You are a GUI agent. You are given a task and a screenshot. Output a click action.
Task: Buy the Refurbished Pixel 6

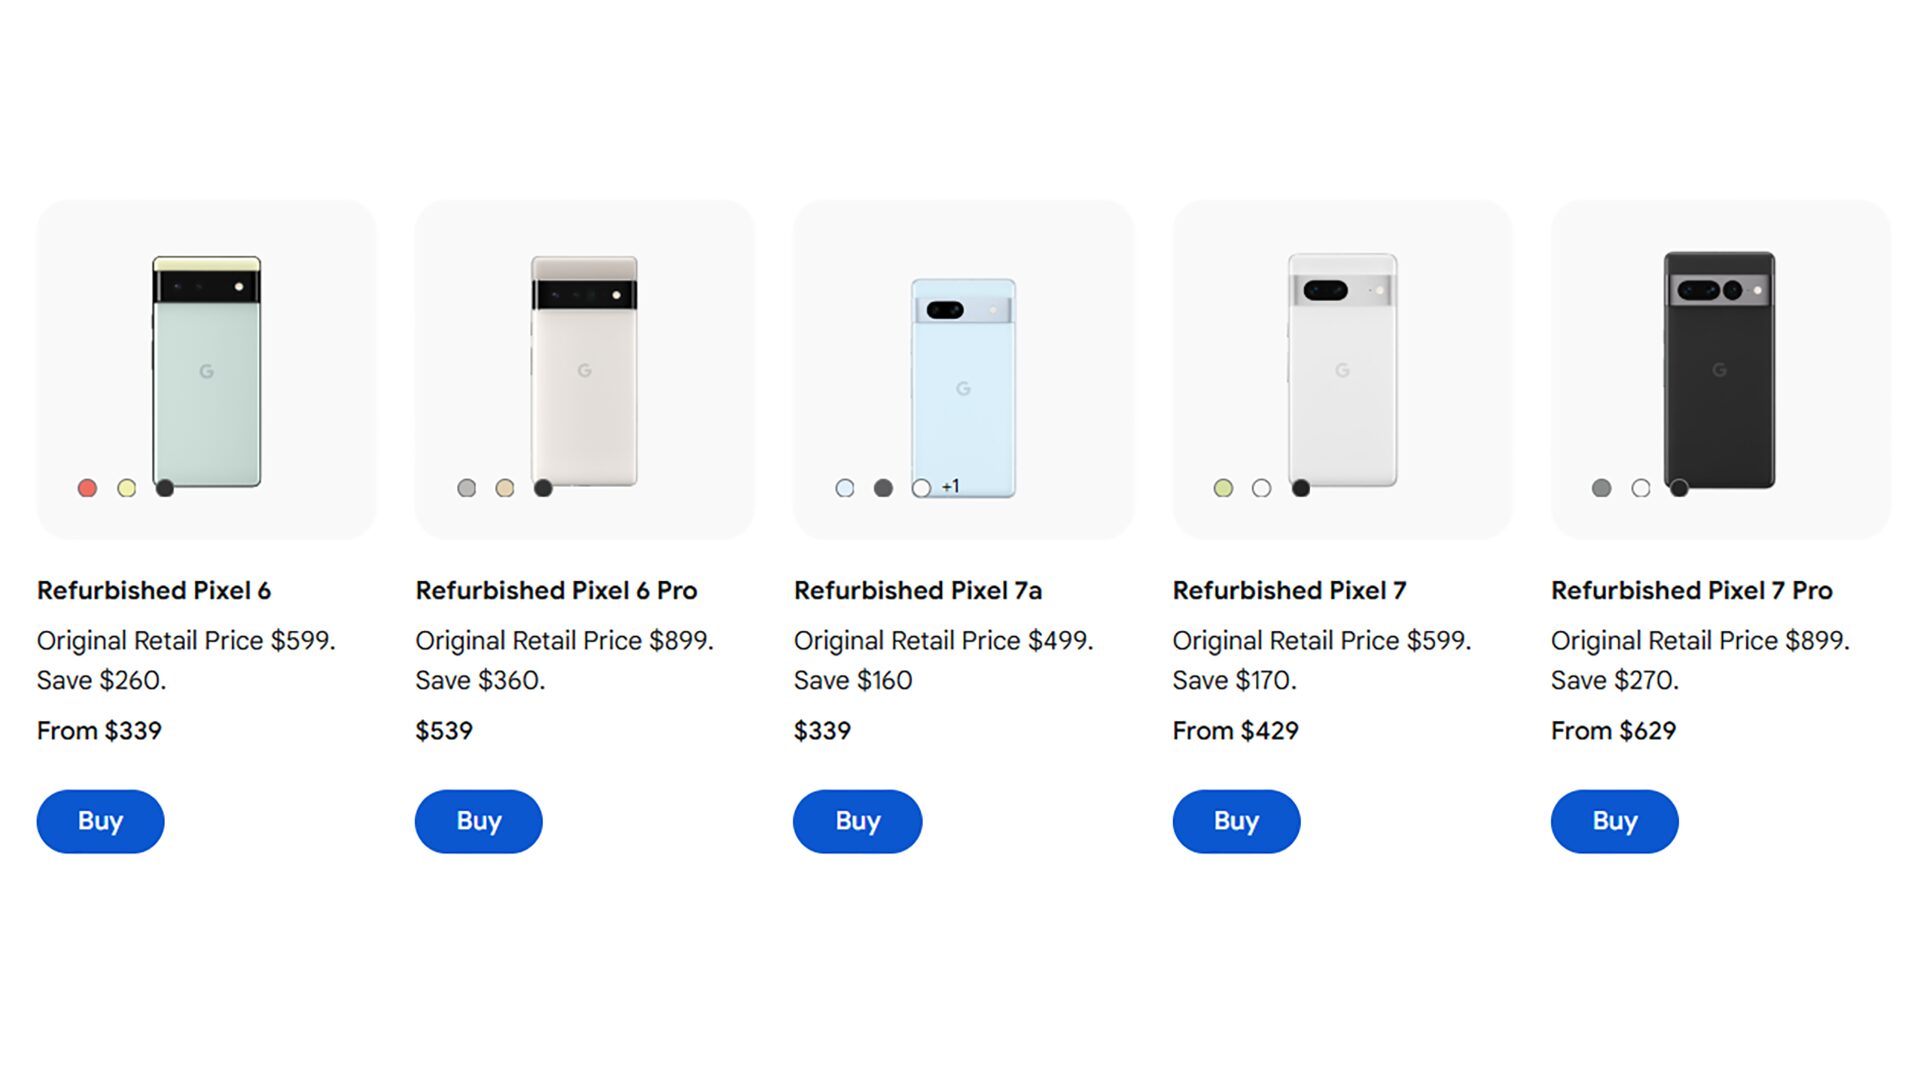click(101, 821)
